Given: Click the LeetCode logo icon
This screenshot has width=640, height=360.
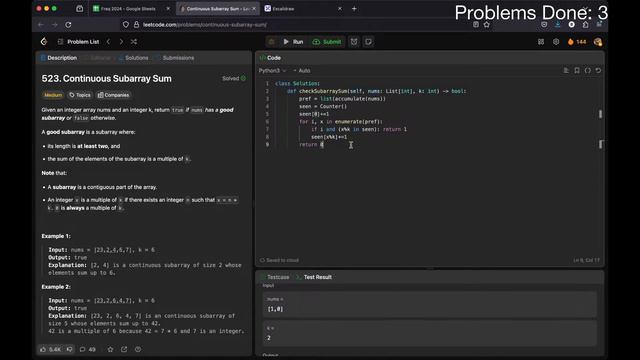Looking at the screenshot, I should tap(44, 42).
